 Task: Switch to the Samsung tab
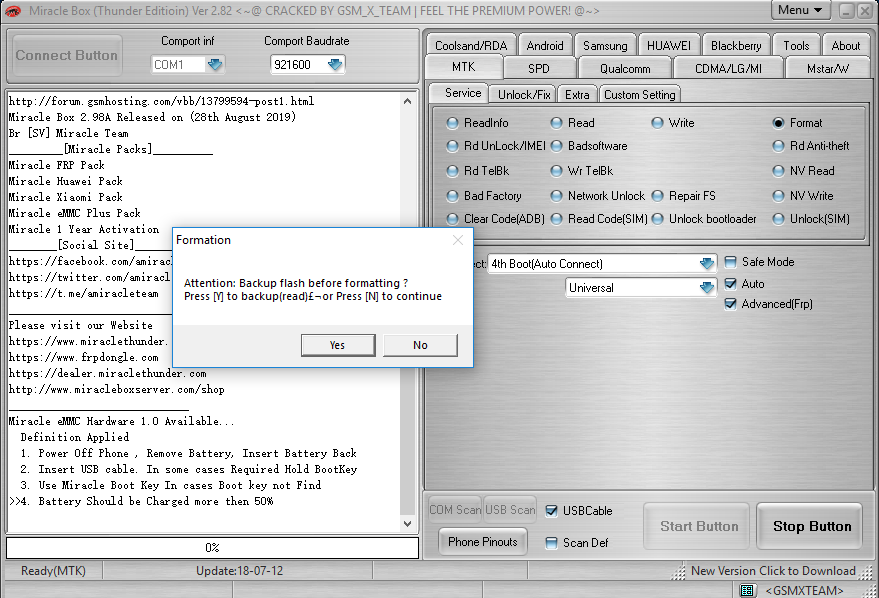tap(605, 46)
